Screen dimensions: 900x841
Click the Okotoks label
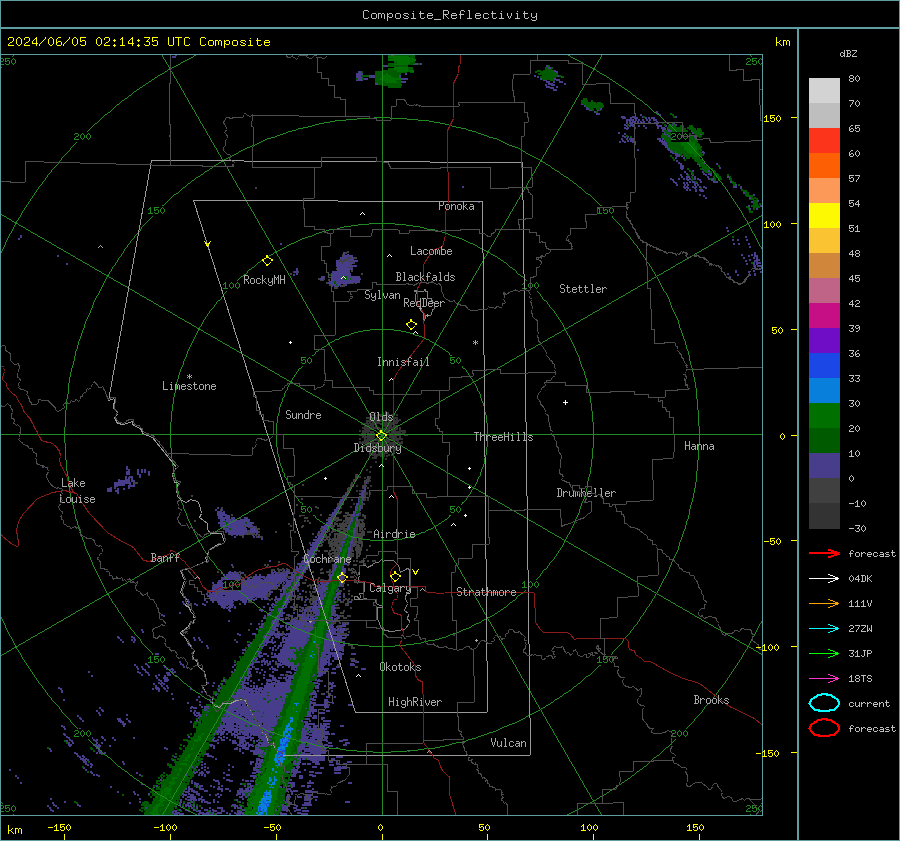(x=400, y=667)
